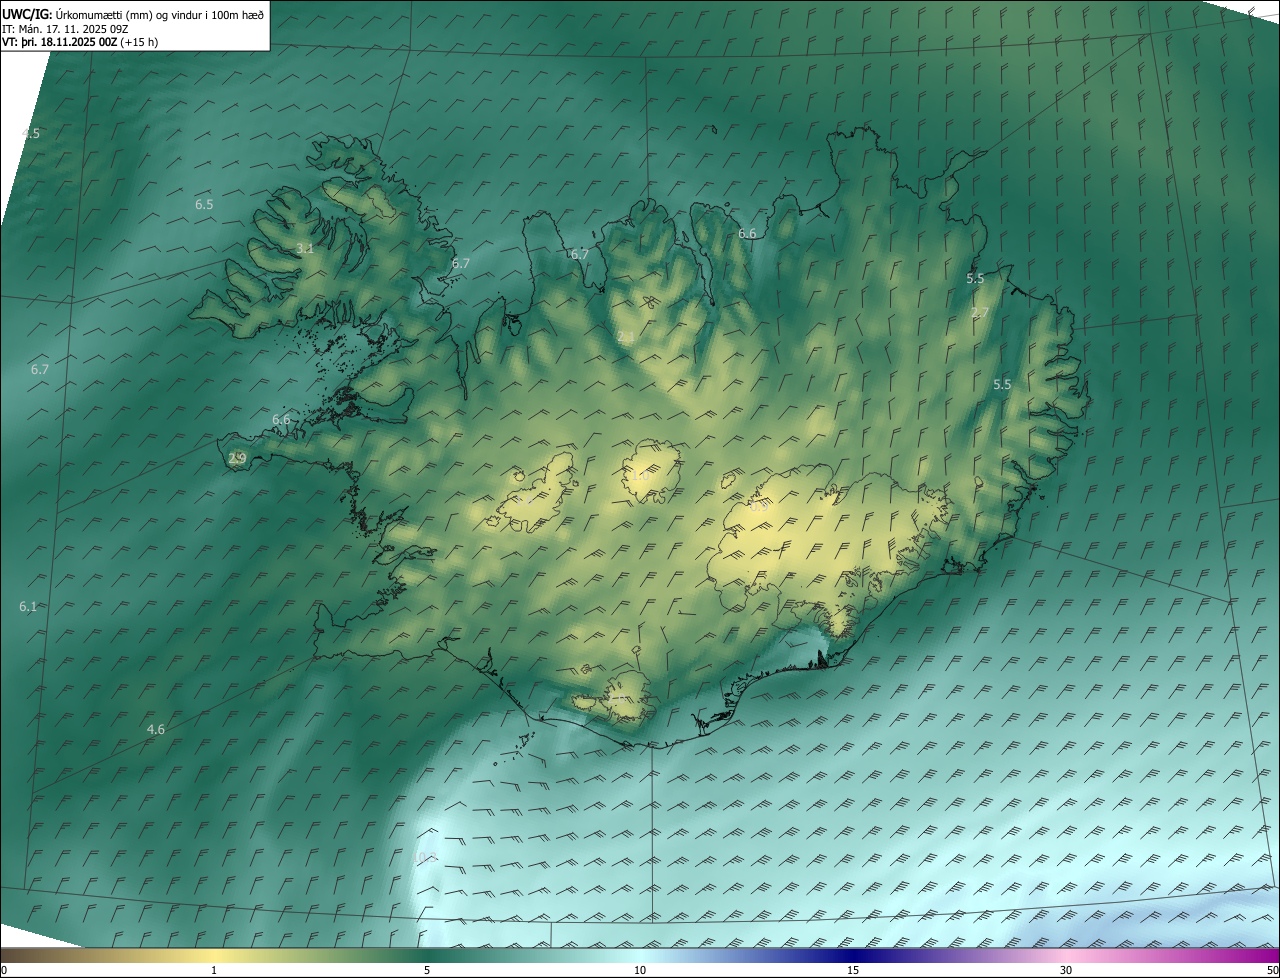The image size is (1280, 978).
Task: Pick the pale yellow section of the color scale
Action: tap(214, 955)
